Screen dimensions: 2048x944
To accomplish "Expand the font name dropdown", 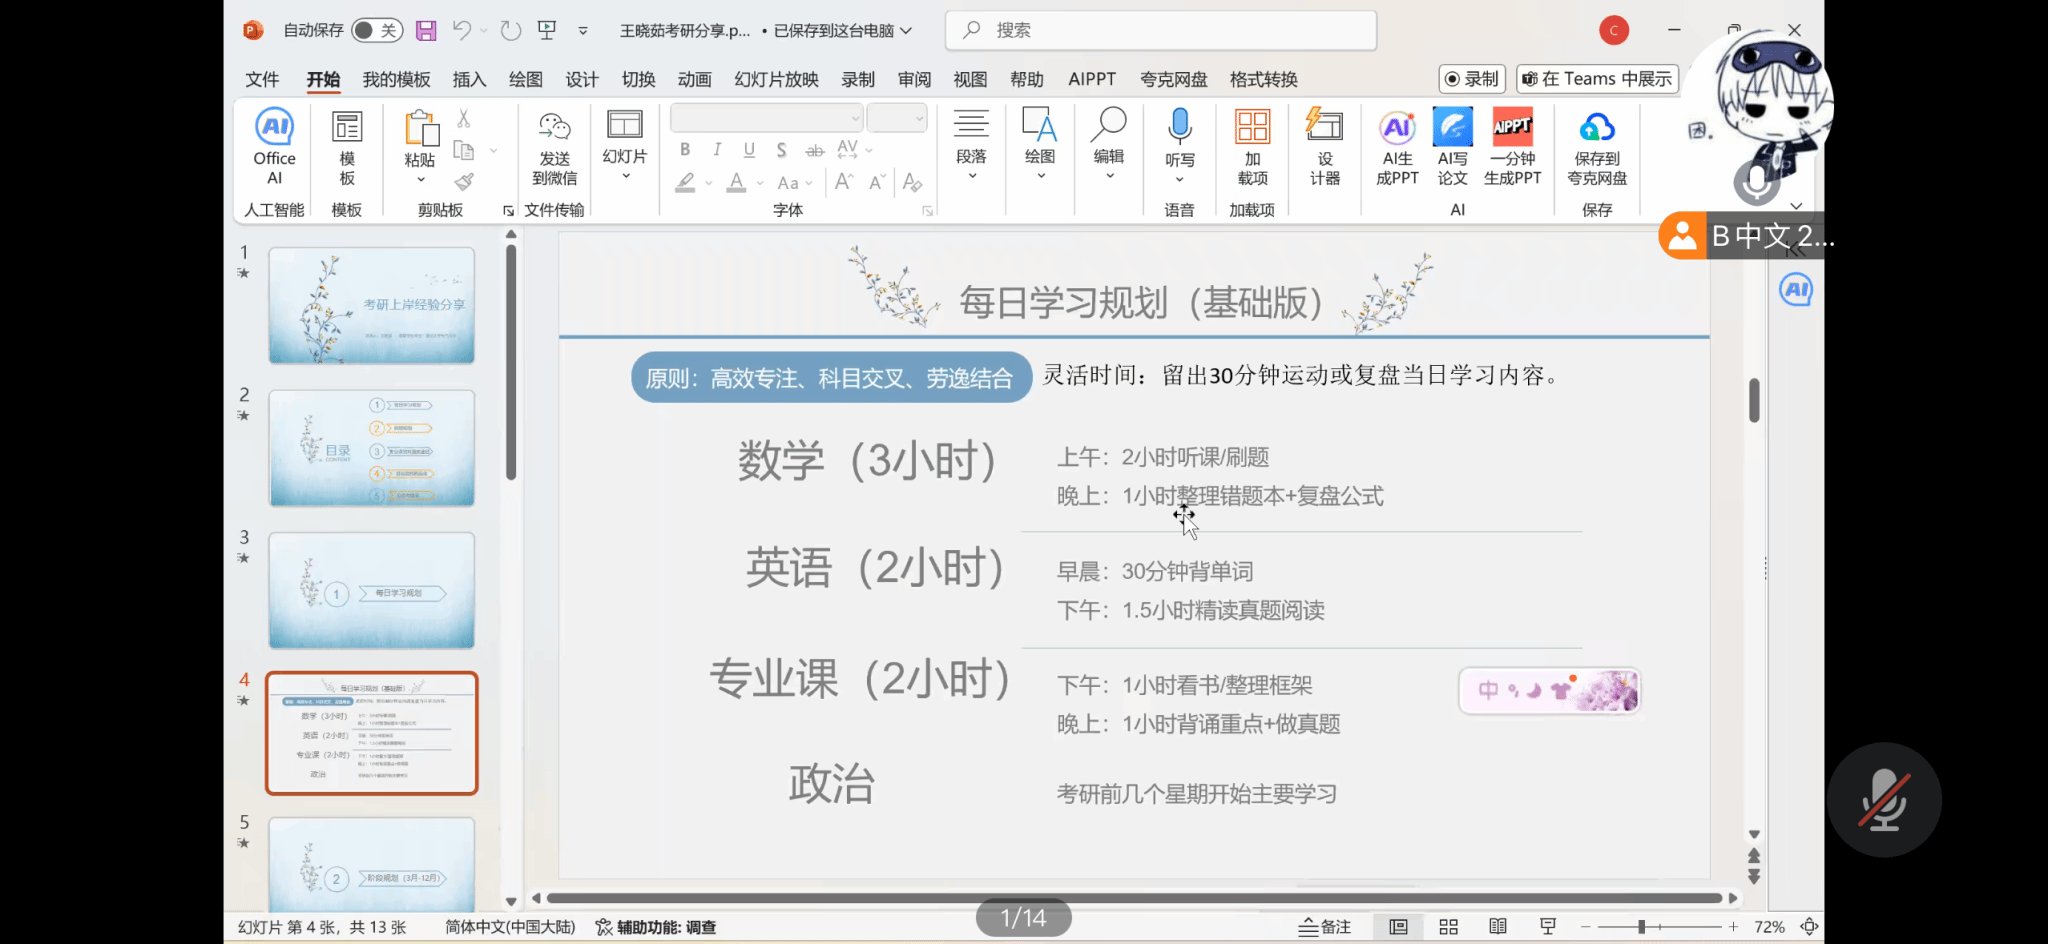I will tap(855, 118).
